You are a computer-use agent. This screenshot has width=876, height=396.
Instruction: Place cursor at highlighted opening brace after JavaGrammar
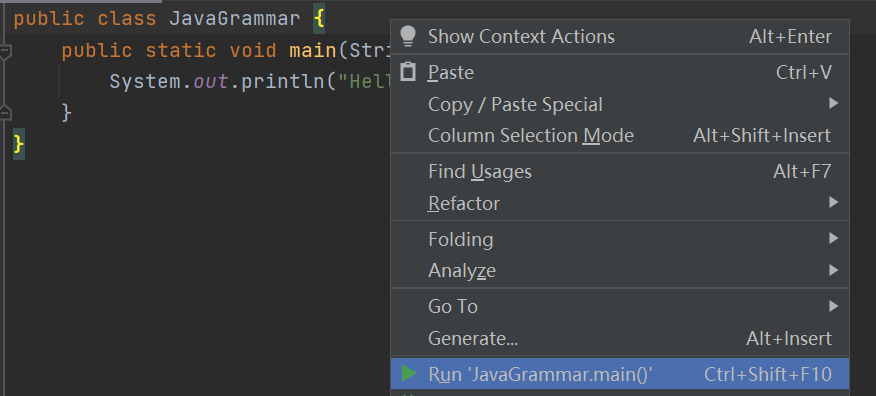319,19
